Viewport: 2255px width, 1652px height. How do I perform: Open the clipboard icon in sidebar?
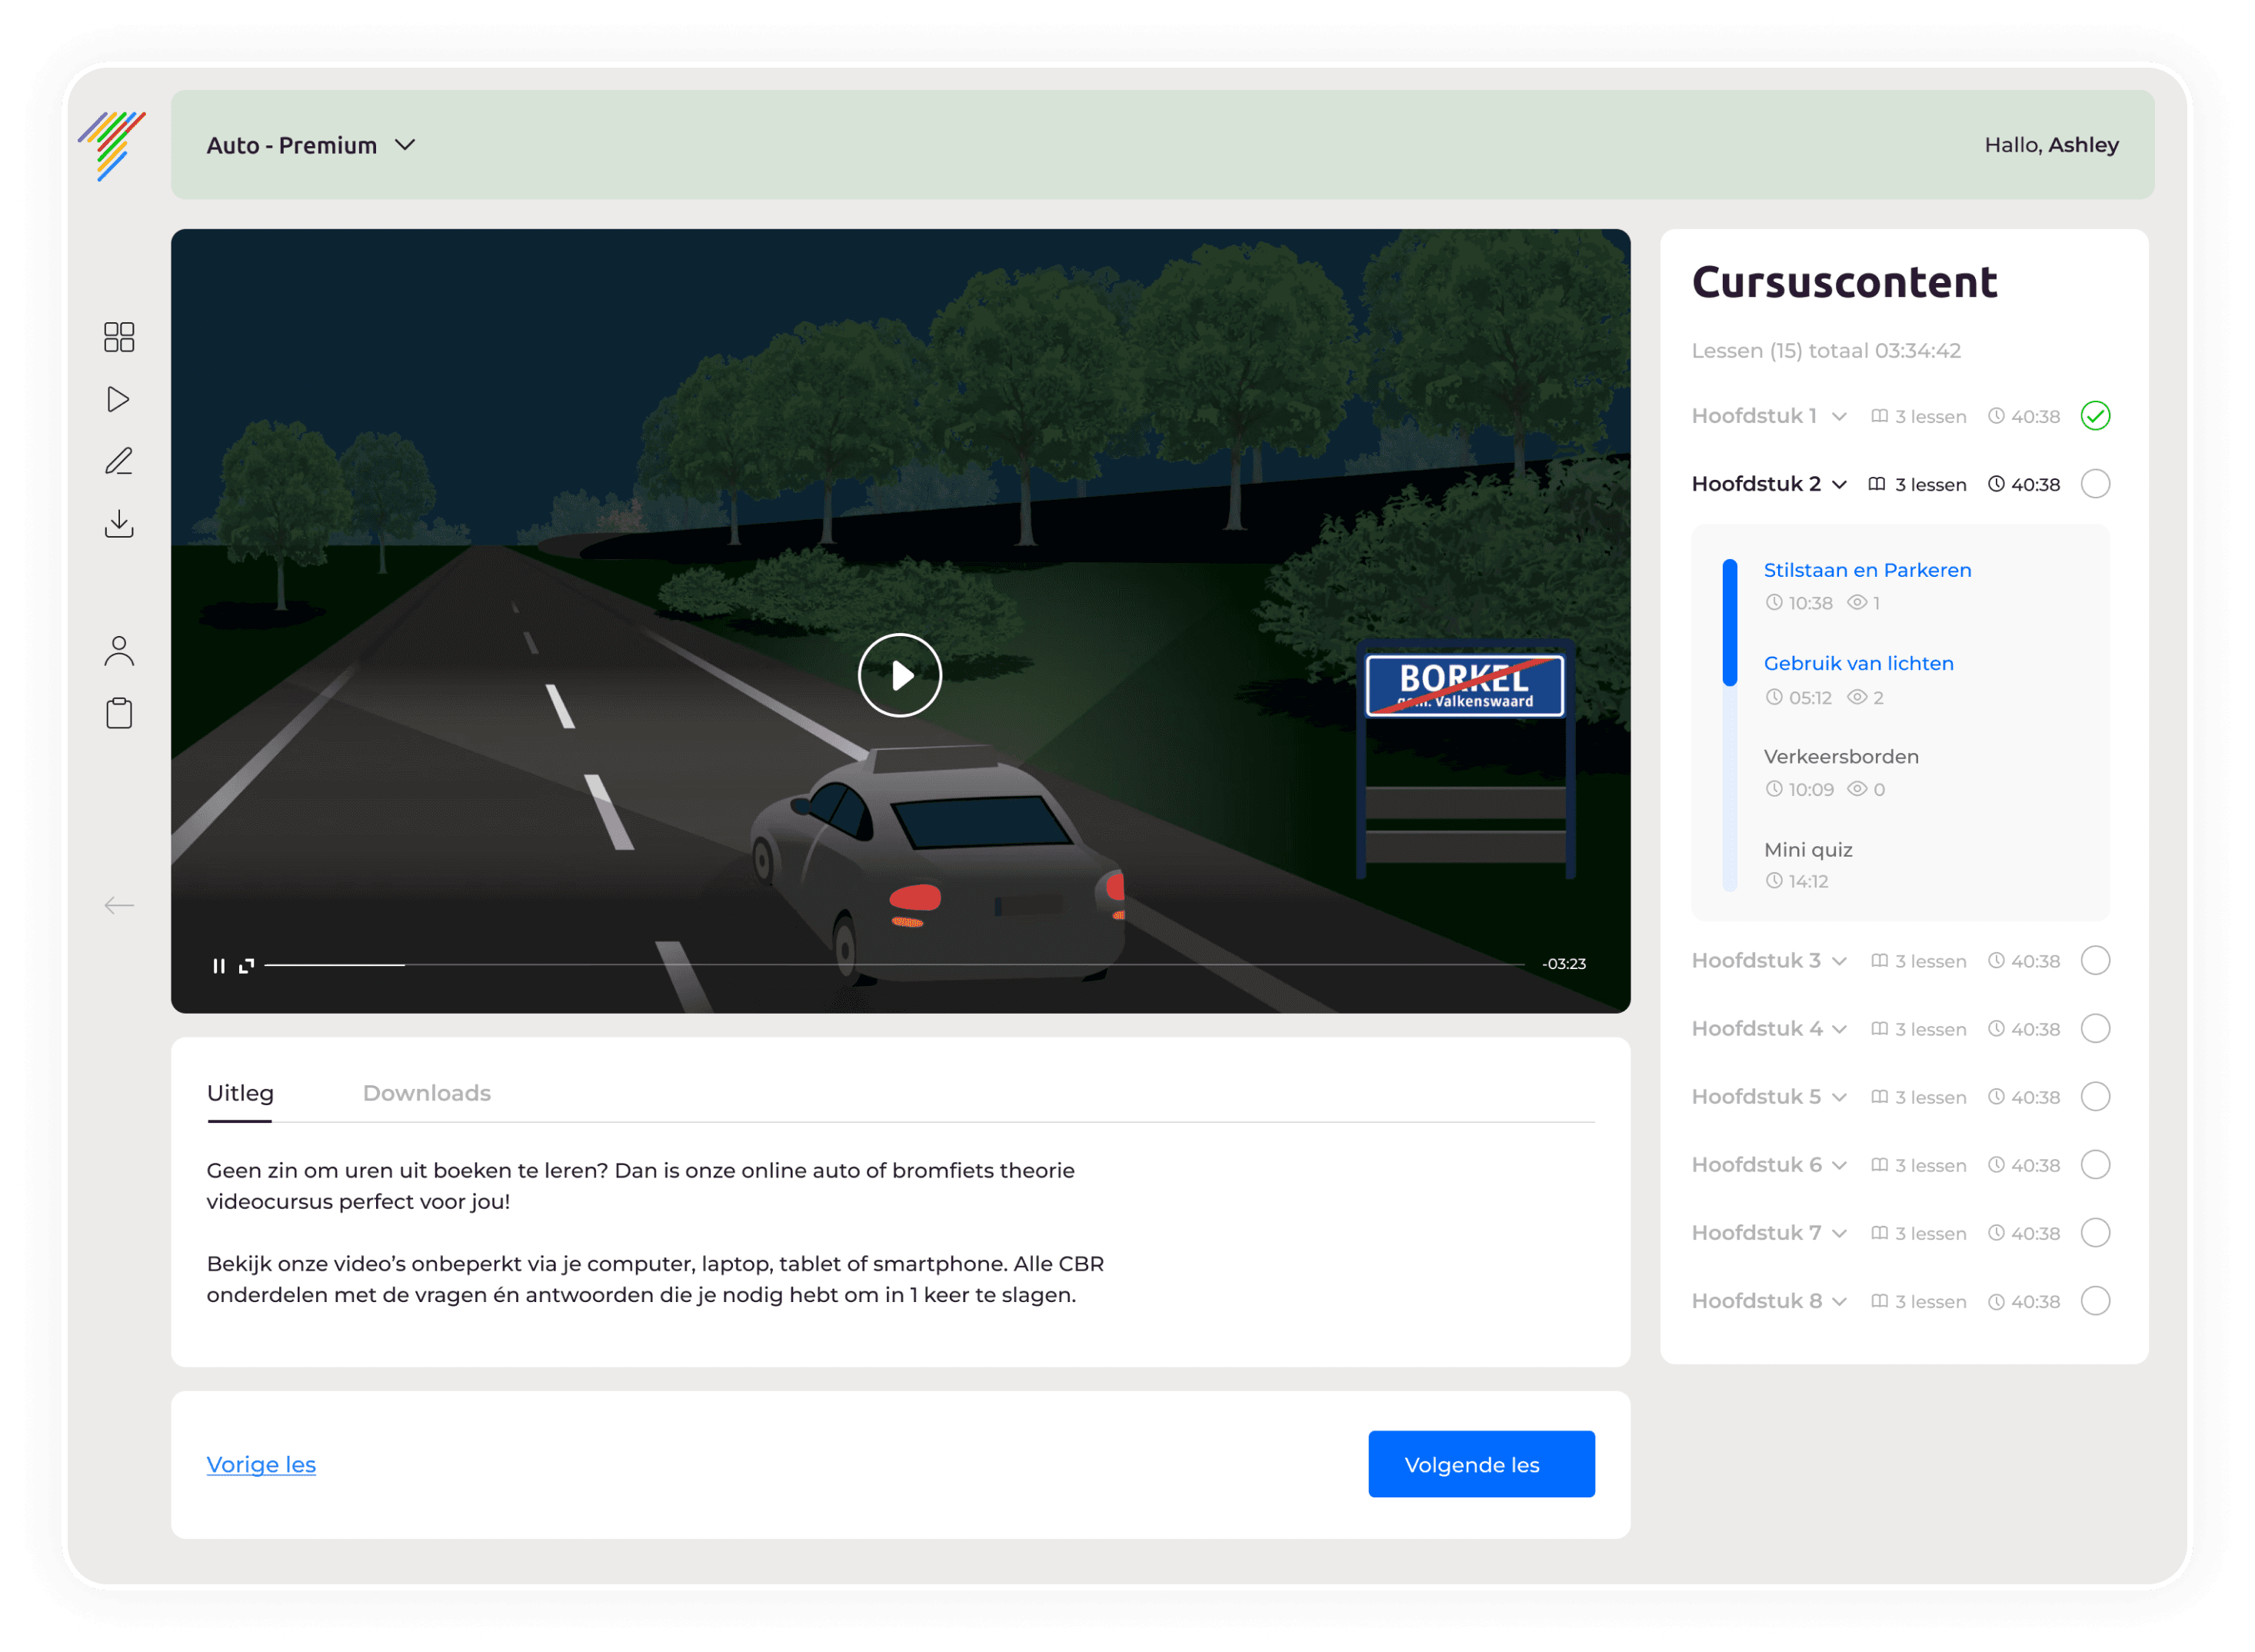119,714
